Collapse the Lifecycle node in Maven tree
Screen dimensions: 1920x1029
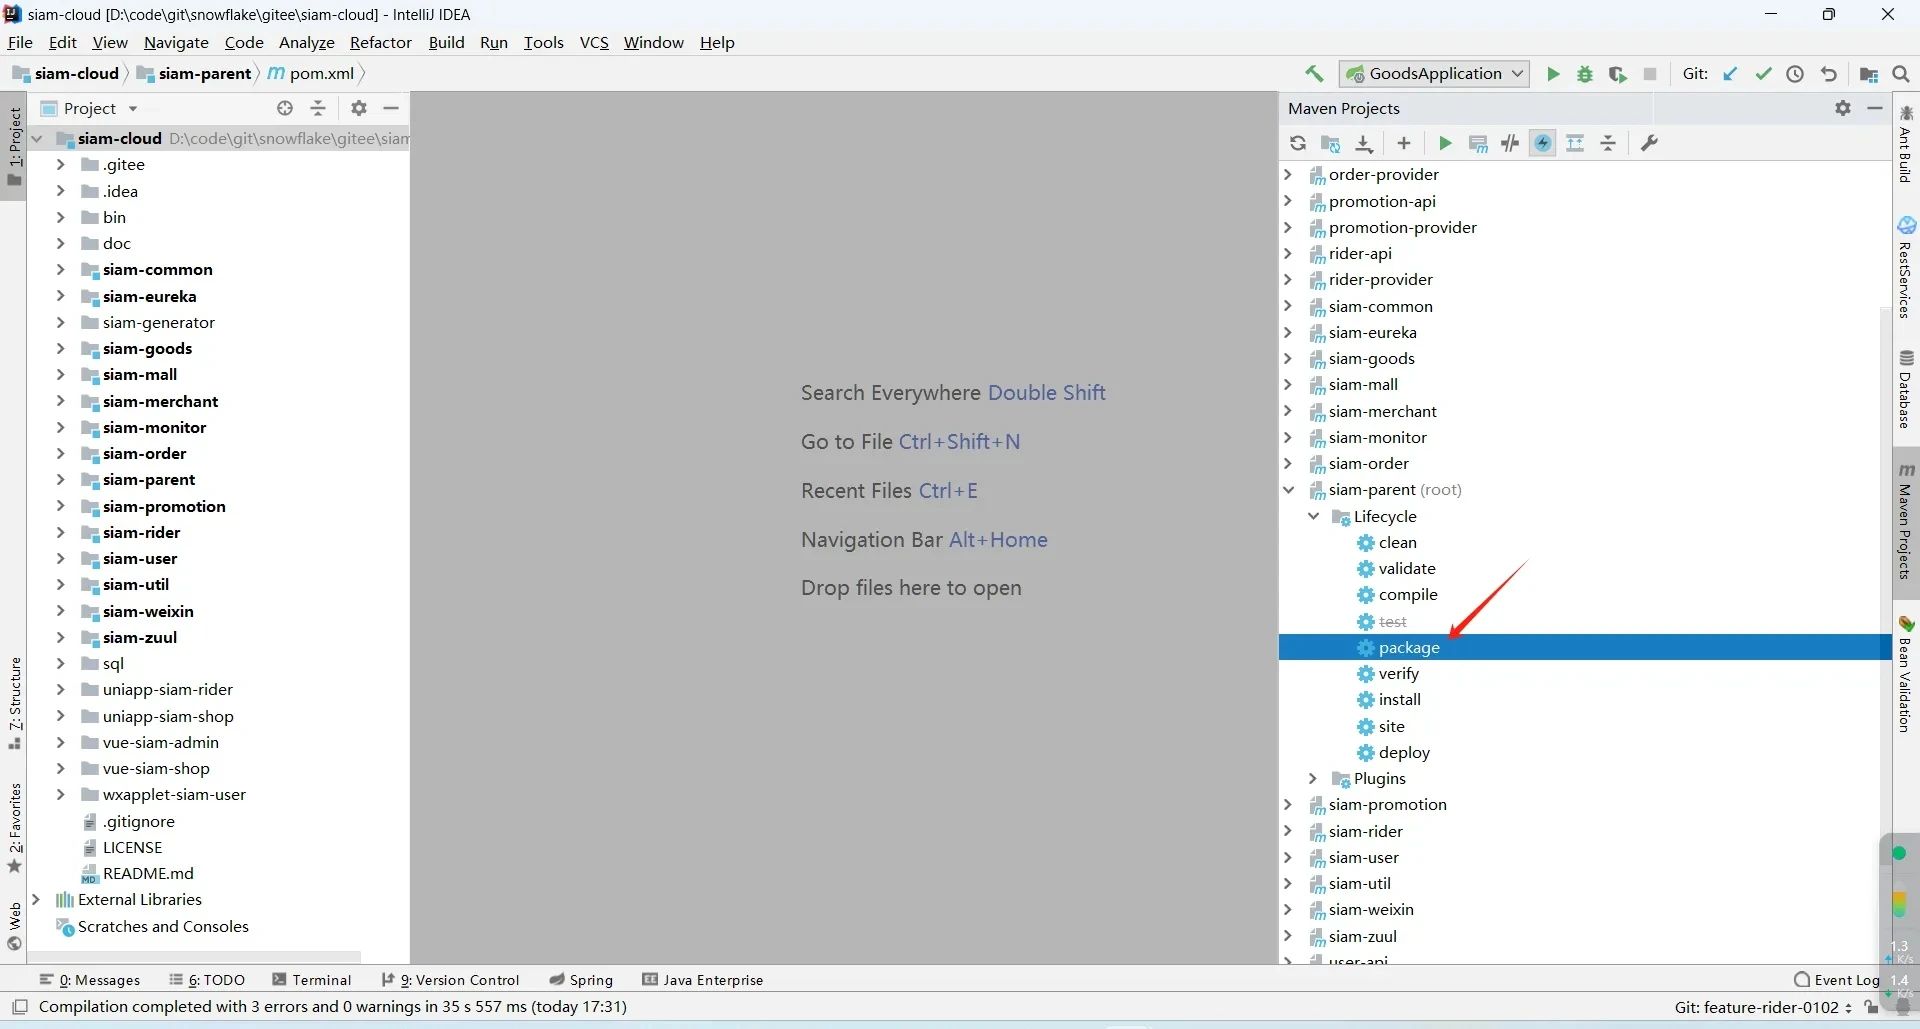pos(1314,517)
